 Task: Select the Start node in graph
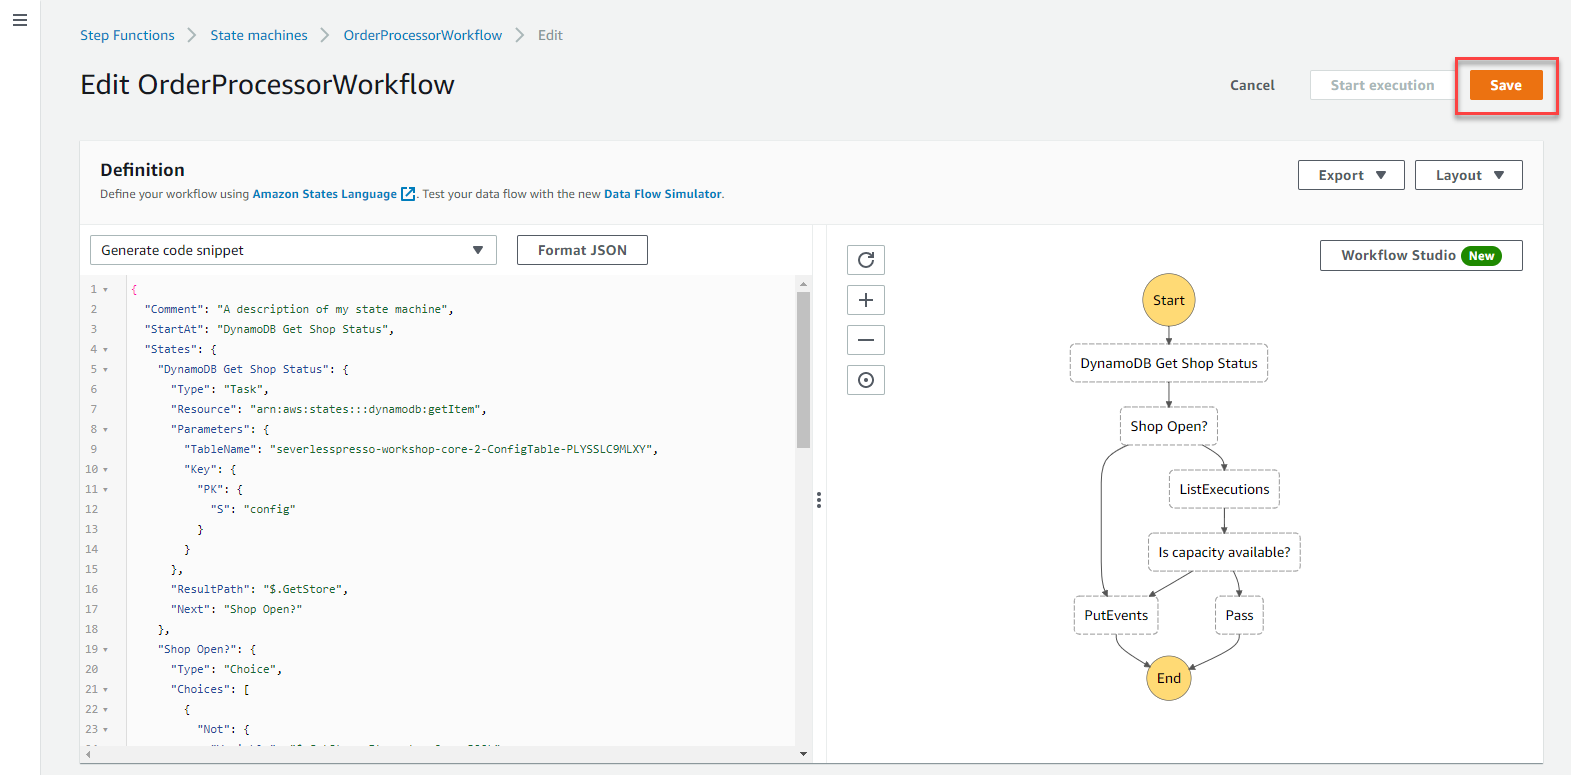click(x=1168, y=300)
